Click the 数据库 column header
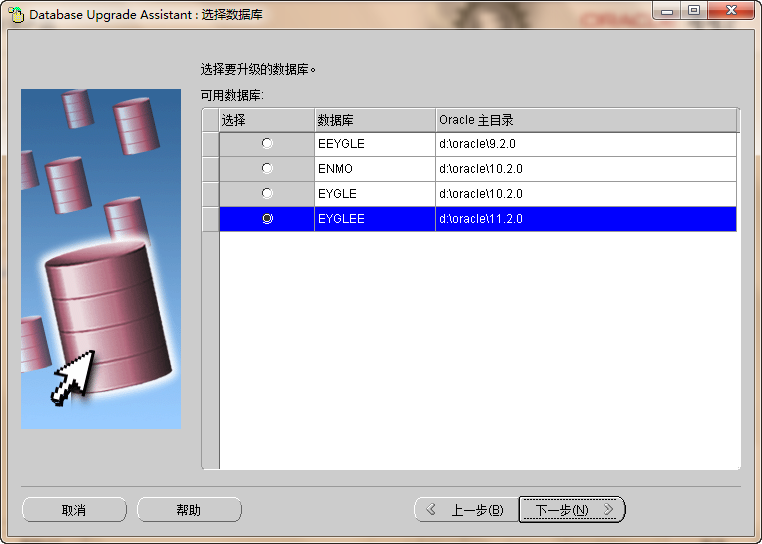 (375, 120)
